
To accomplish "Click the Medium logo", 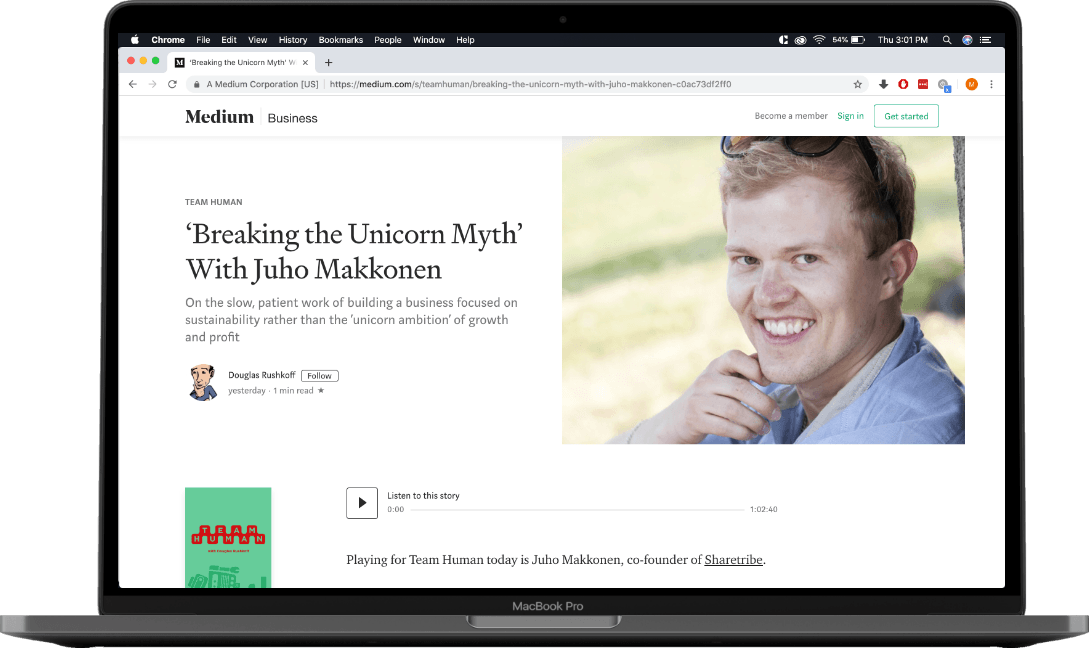I will coord(219,117).
